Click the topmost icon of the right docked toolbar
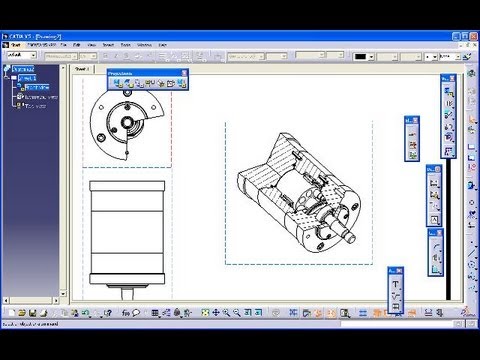This screenshot has height=360, width=480. [471, 73]
